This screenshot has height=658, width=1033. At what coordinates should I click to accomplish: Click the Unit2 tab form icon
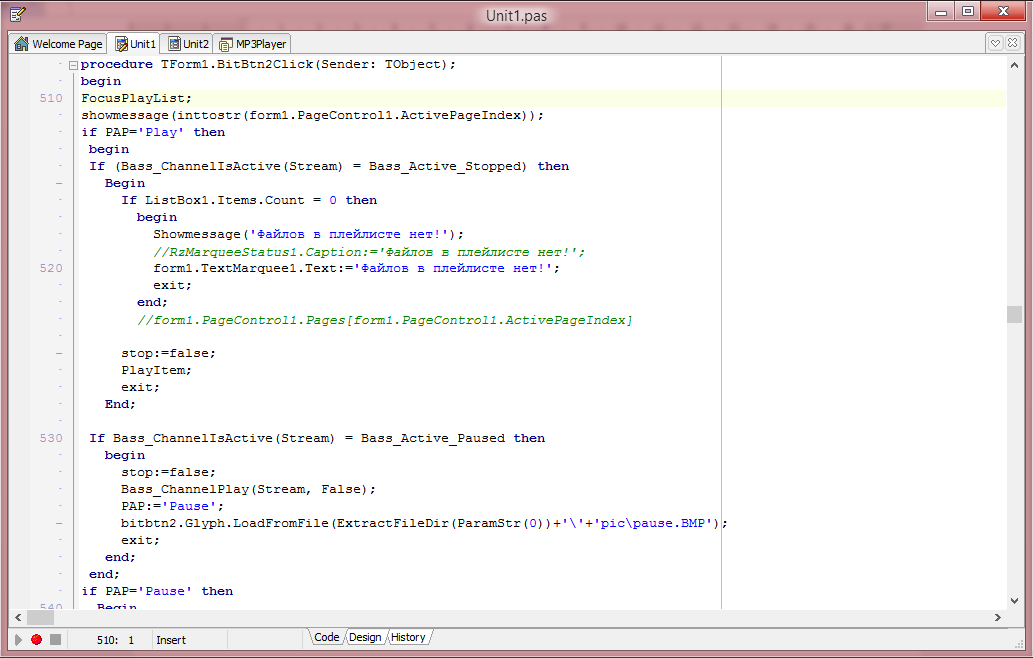pos(174,44)
